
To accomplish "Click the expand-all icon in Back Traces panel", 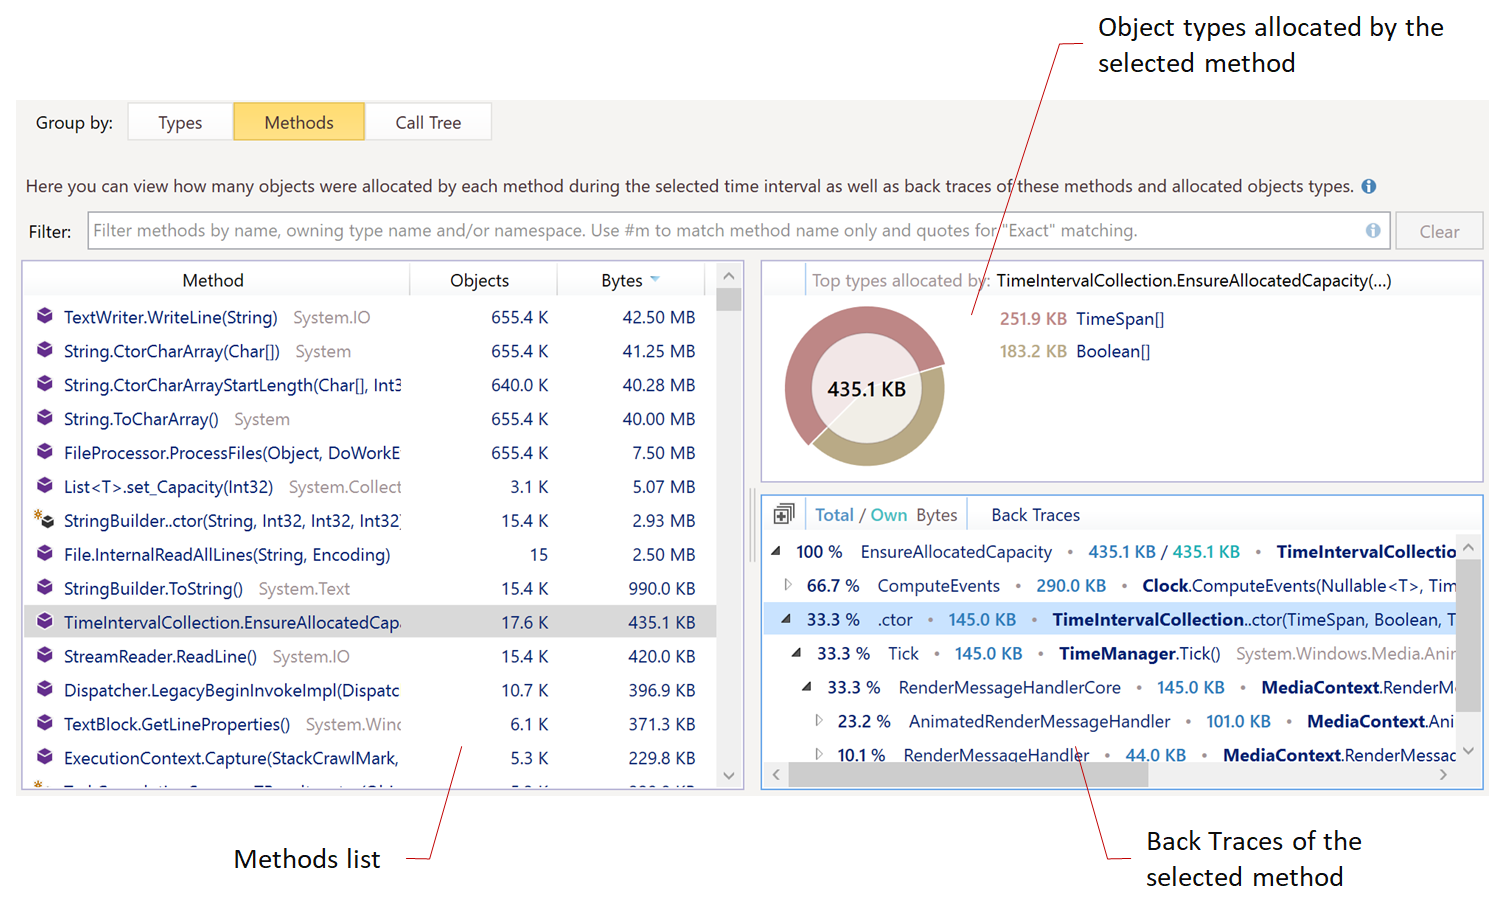I will pyautogui.click(x=783, y=515).
